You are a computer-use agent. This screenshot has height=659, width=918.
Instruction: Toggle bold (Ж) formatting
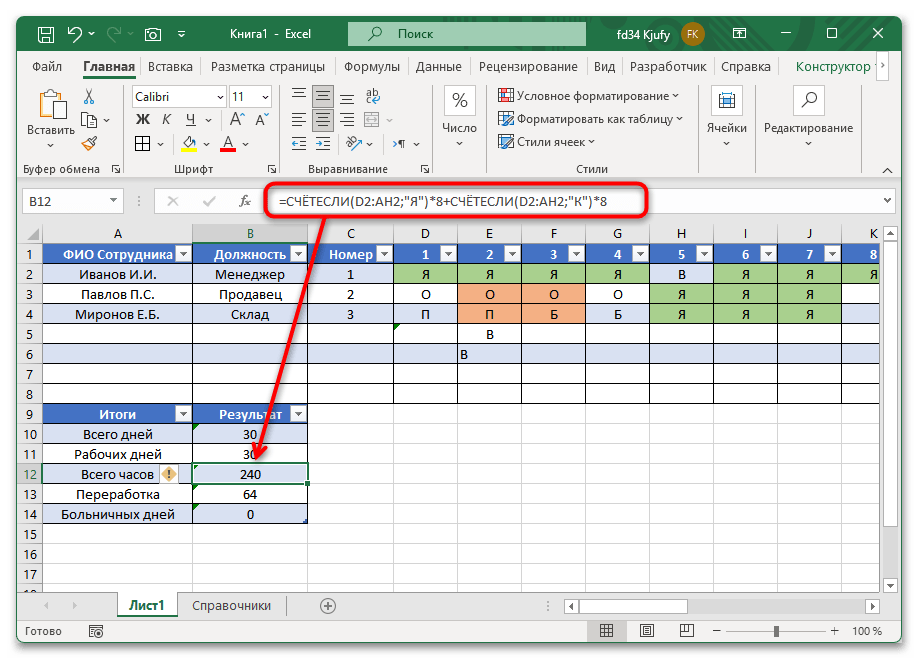(x=142, y=120)
